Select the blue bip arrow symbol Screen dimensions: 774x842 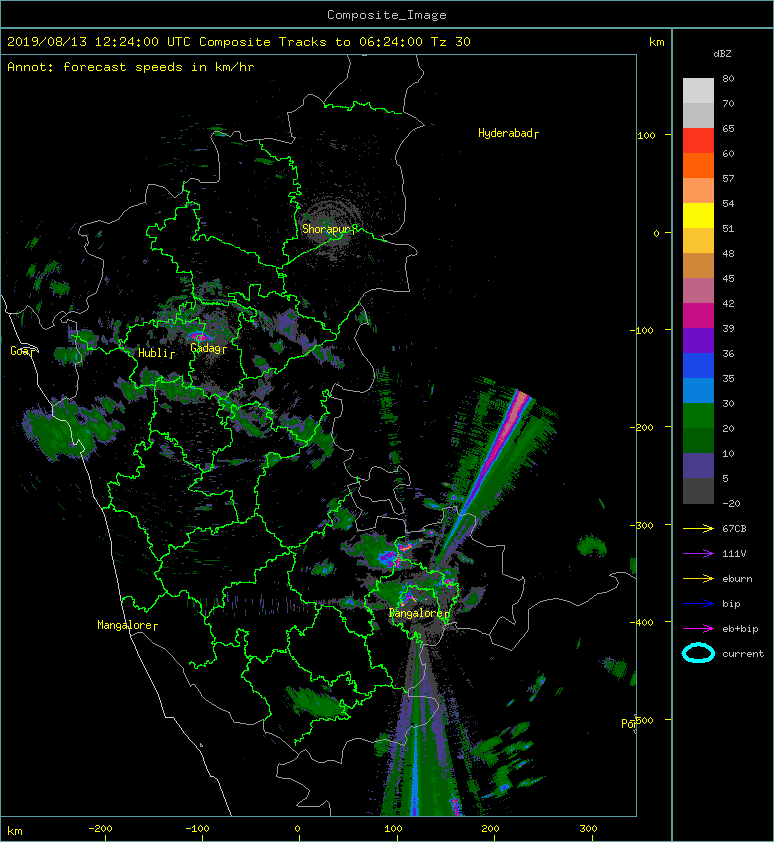pos(698,604)
